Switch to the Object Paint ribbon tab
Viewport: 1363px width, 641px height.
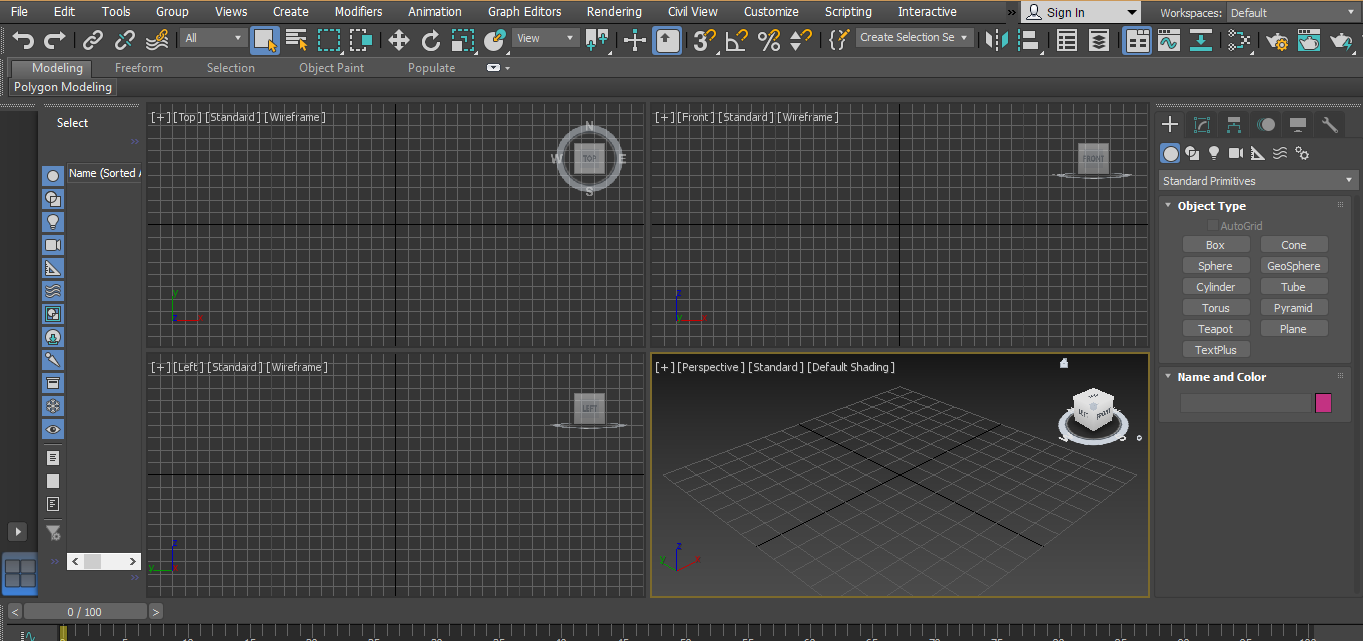332,68
